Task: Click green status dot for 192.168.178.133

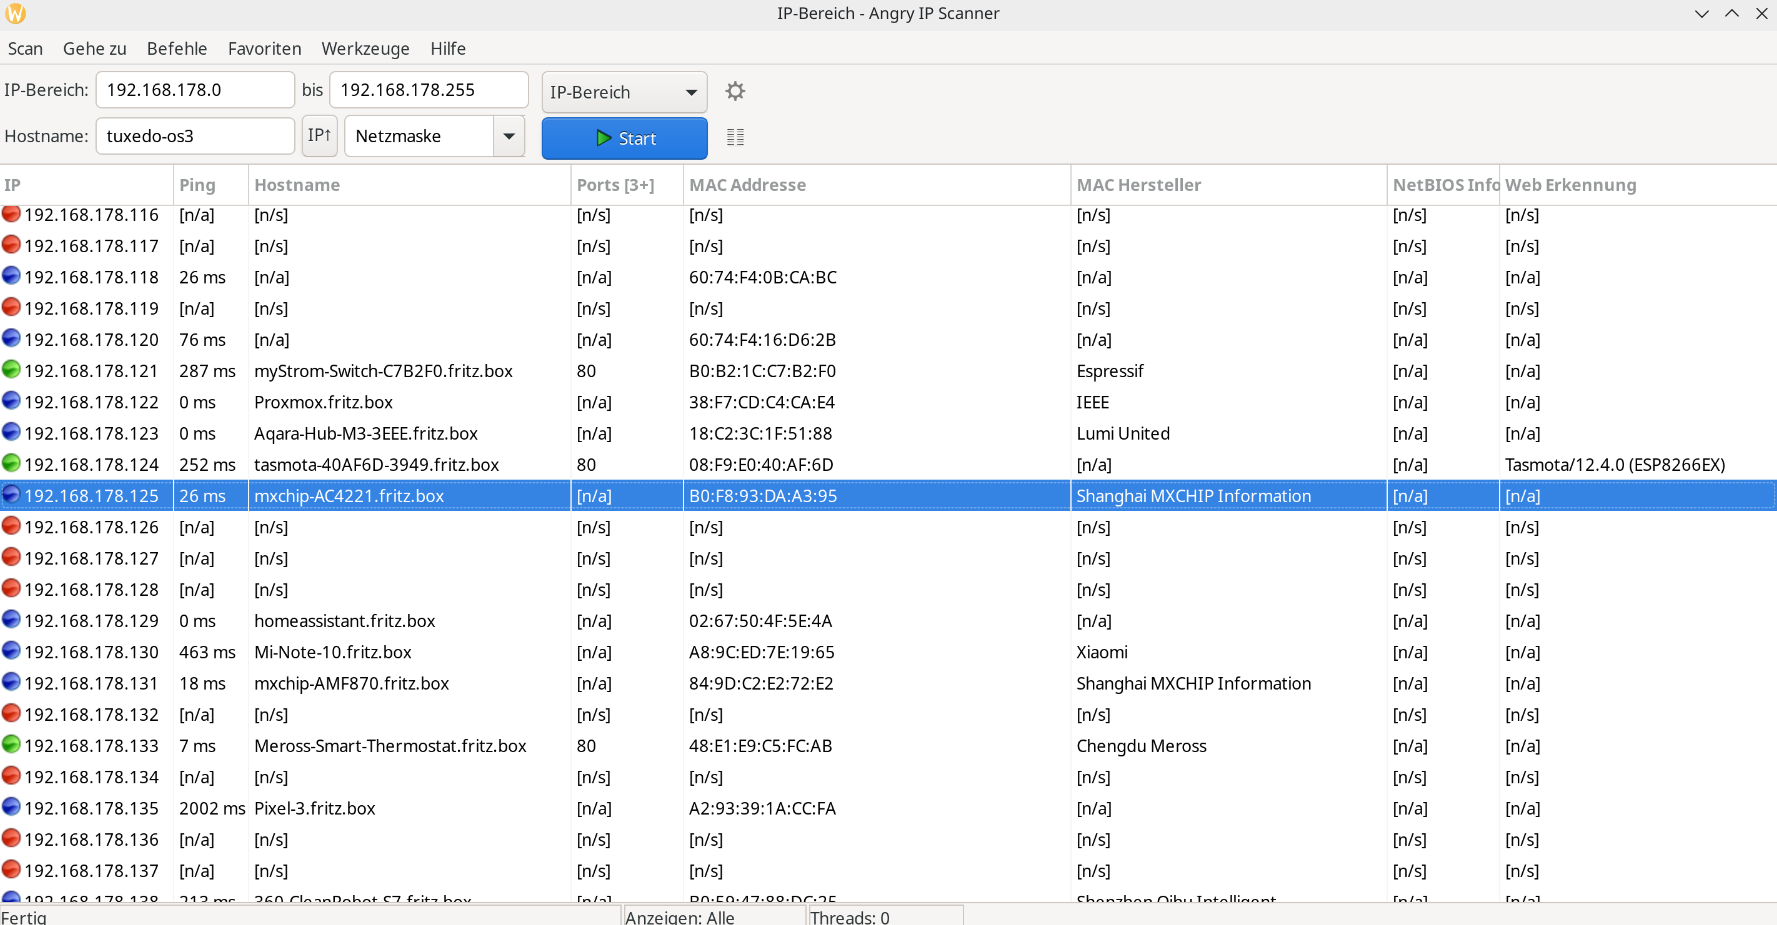Action: click(x=11, y=745)
